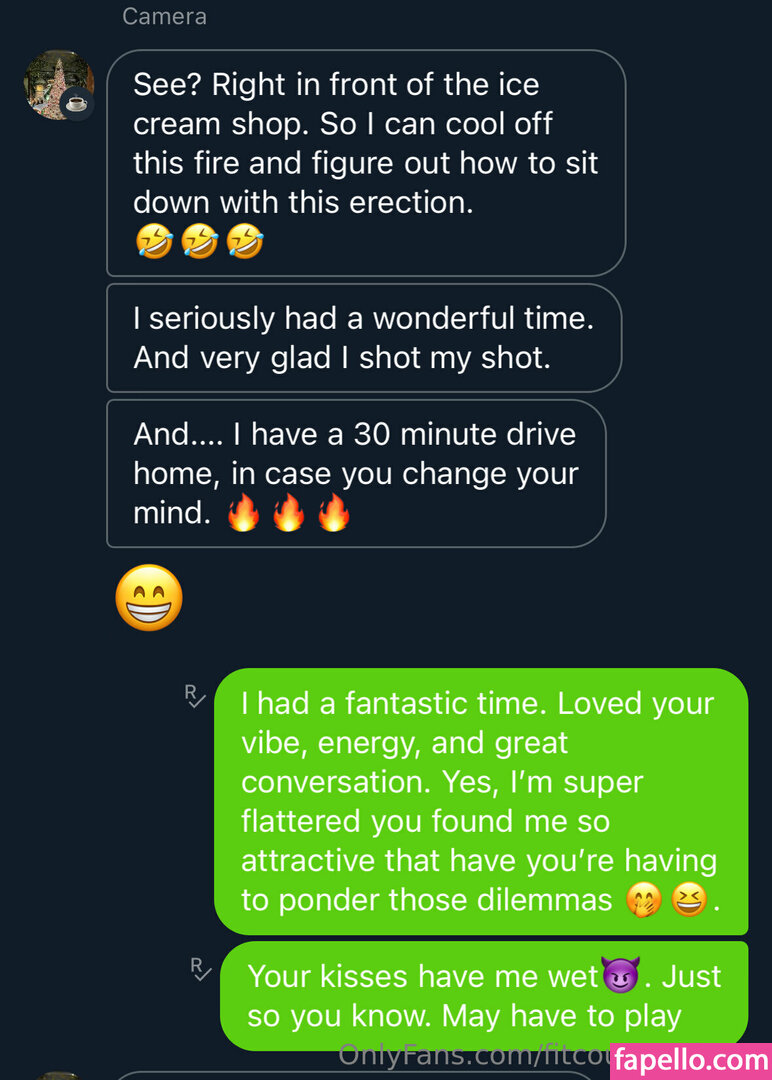Tap the three laughing emojis
The width and height of the screenshot is (772, 1080).
click(x=198, y=242)
